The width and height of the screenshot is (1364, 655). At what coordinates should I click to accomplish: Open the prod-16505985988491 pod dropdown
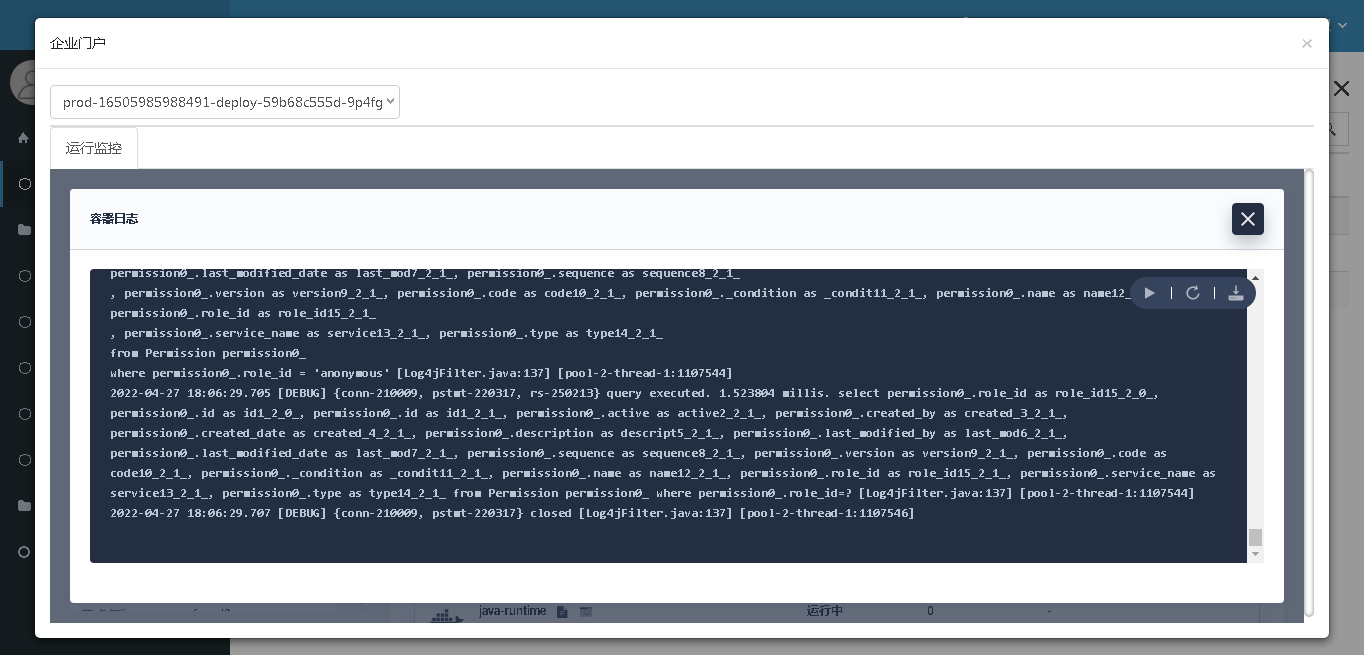225,102
